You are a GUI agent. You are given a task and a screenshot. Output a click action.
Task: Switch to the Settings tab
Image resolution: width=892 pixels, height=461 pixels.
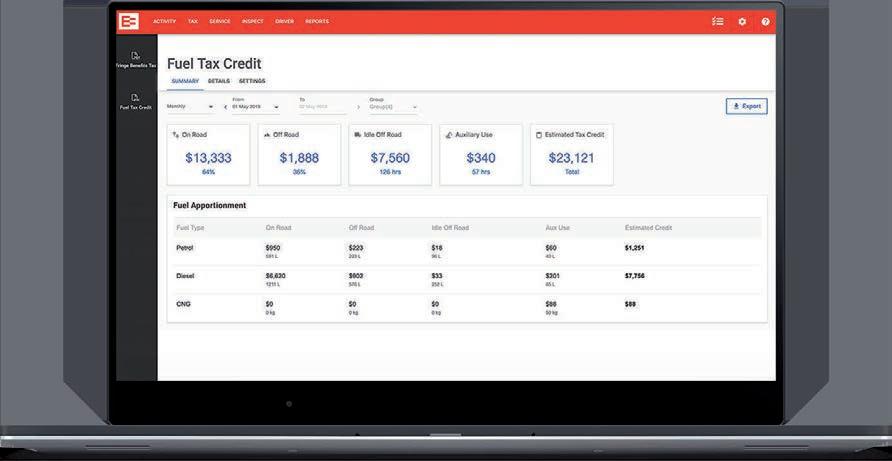[252, 81]
